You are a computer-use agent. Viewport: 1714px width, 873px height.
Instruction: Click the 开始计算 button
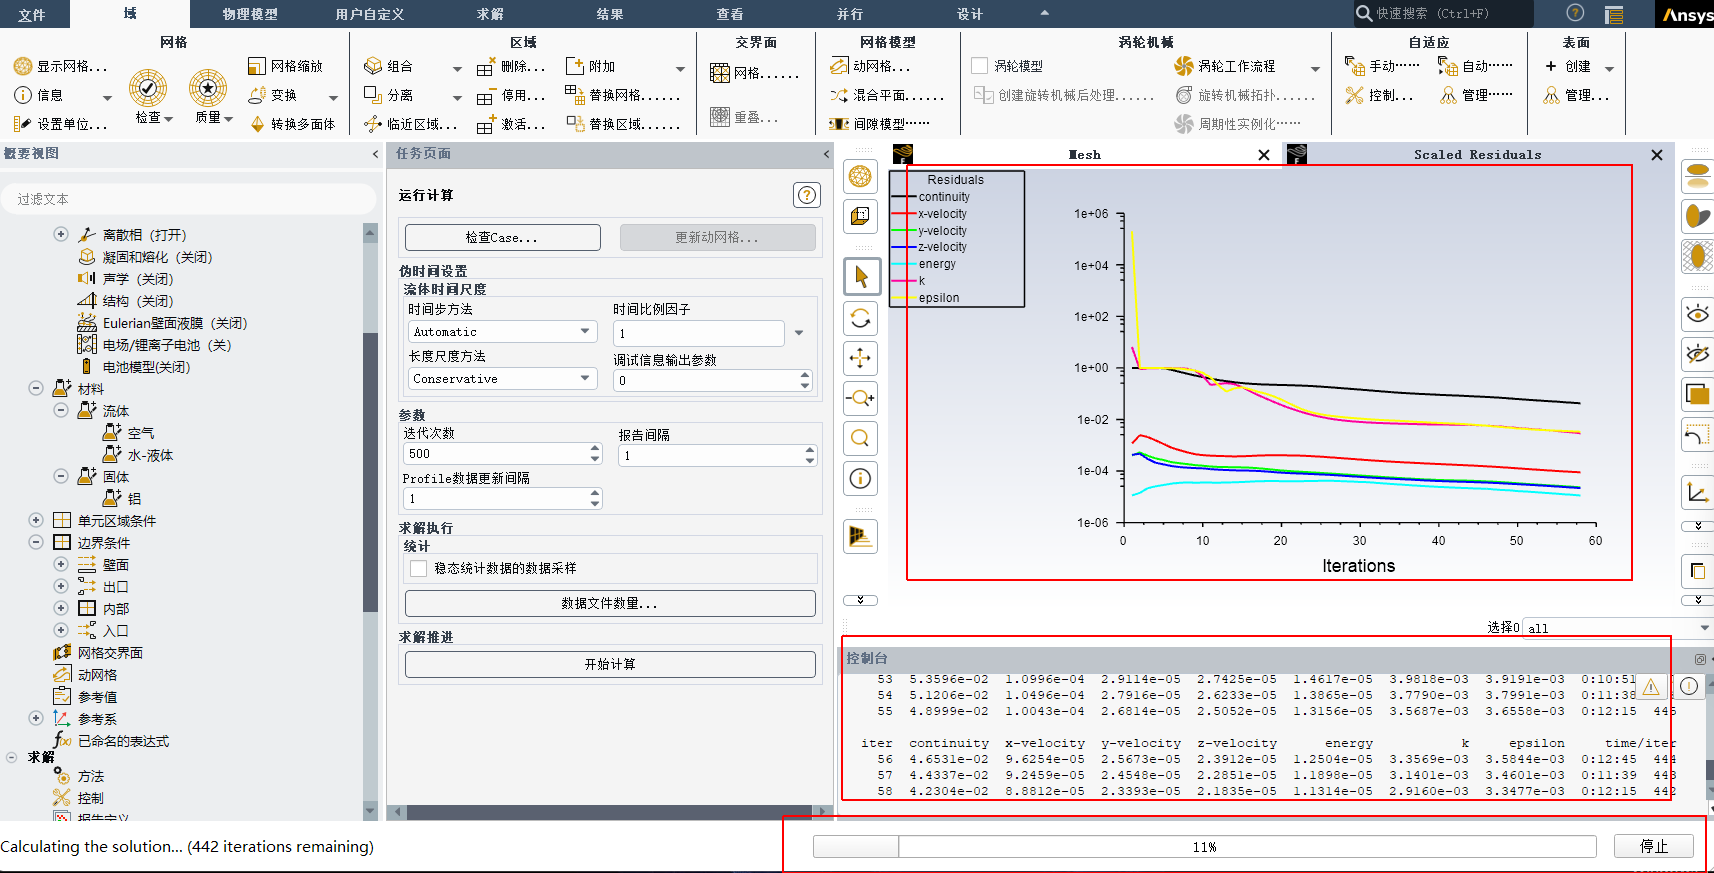(610, 664)
